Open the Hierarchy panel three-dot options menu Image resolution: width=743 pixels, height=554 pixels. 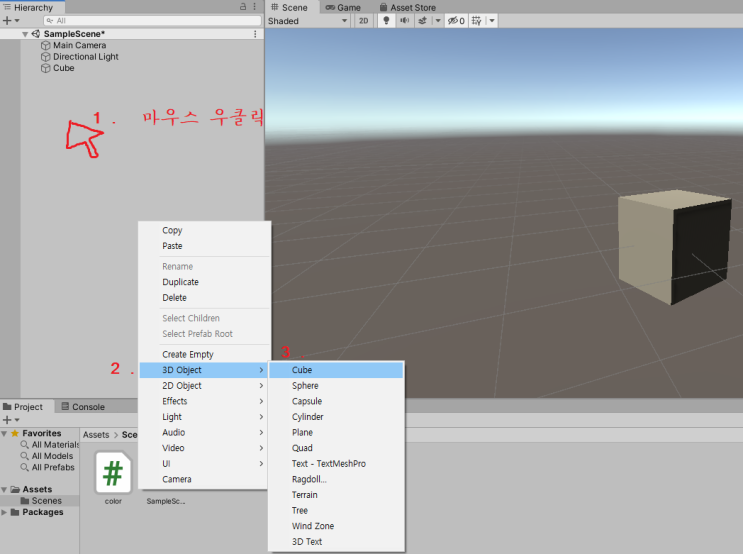point(254,7)
